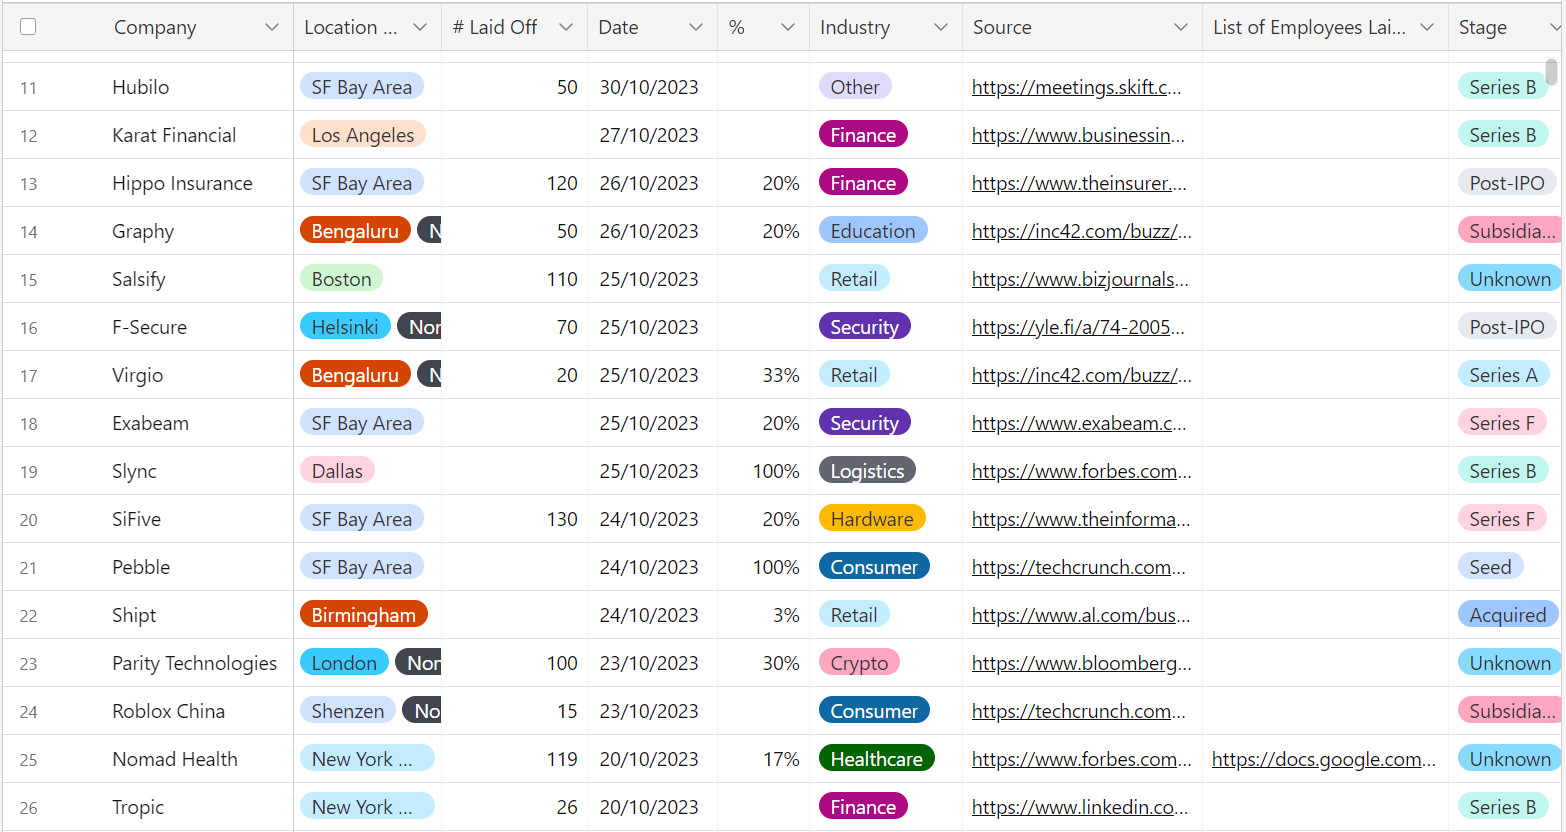Click the Karat Financial company name
Image resolution: width=1566 pixels, height=832 pixels.
(174, 135)
